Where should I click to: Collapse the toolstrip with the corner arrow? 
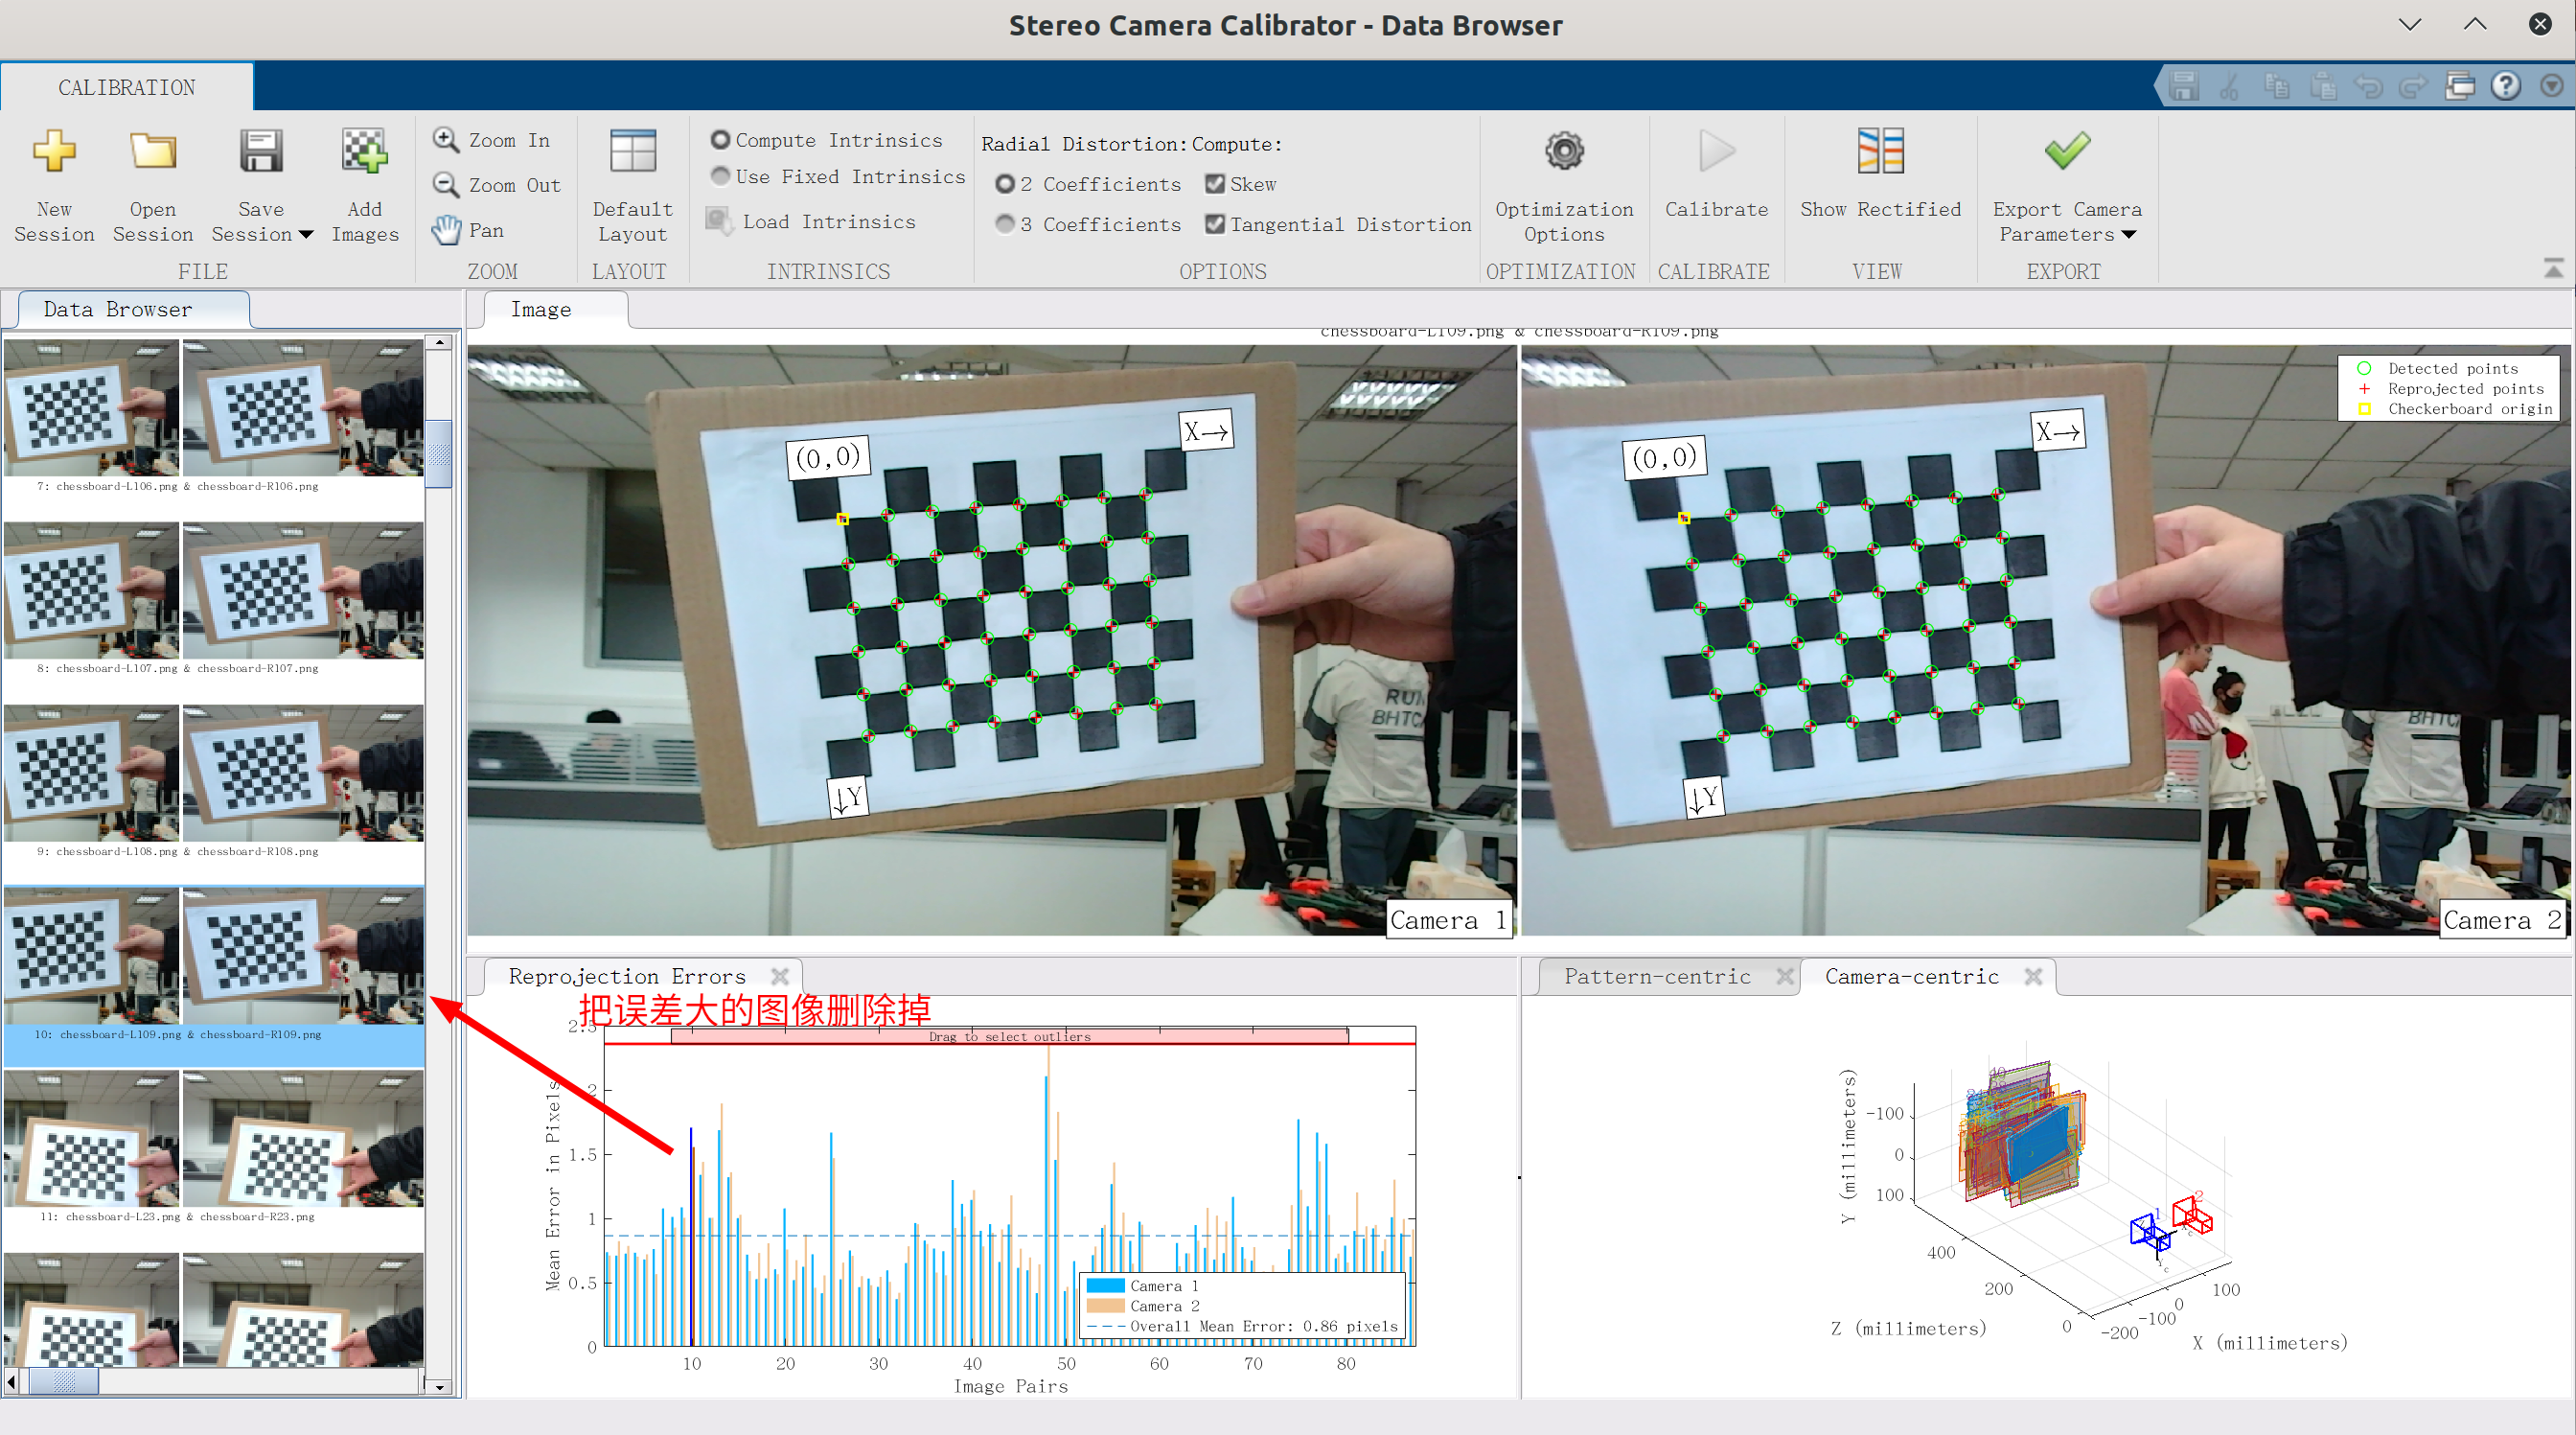click(x=2553, y=268)
